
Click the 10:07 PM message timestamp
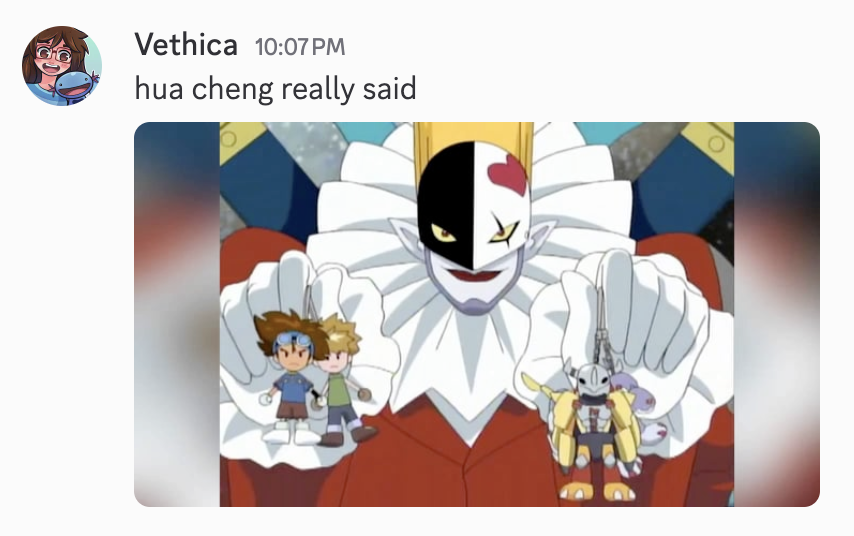pyautogui.click(x=300, y=47)
